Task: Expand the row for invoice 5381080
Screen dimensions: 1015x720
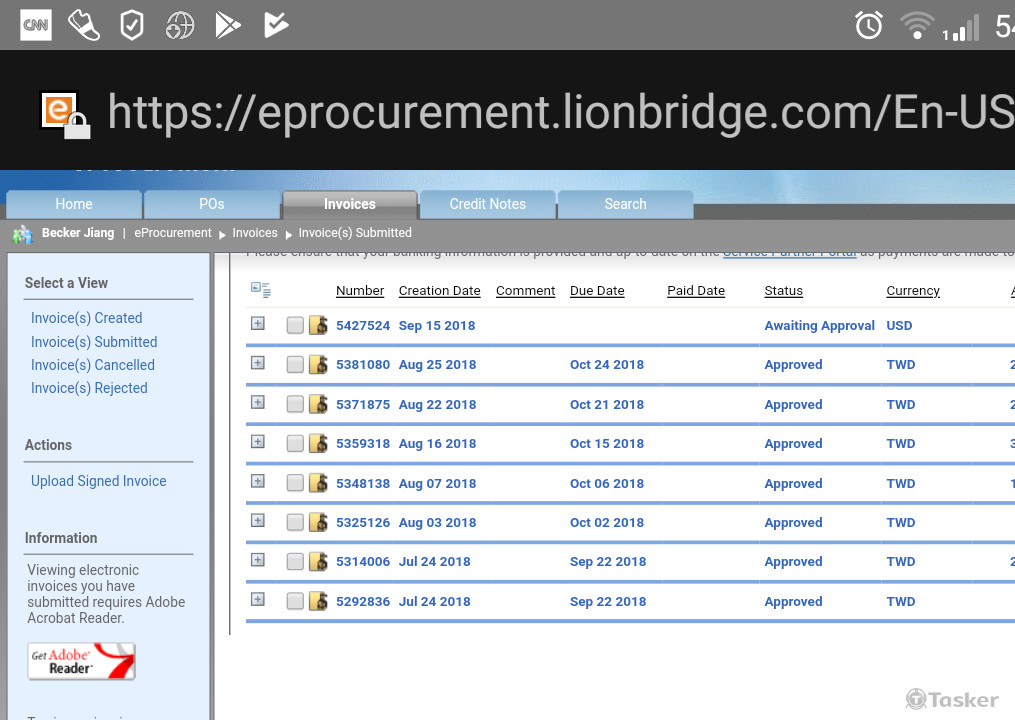Action: [258, 363]
